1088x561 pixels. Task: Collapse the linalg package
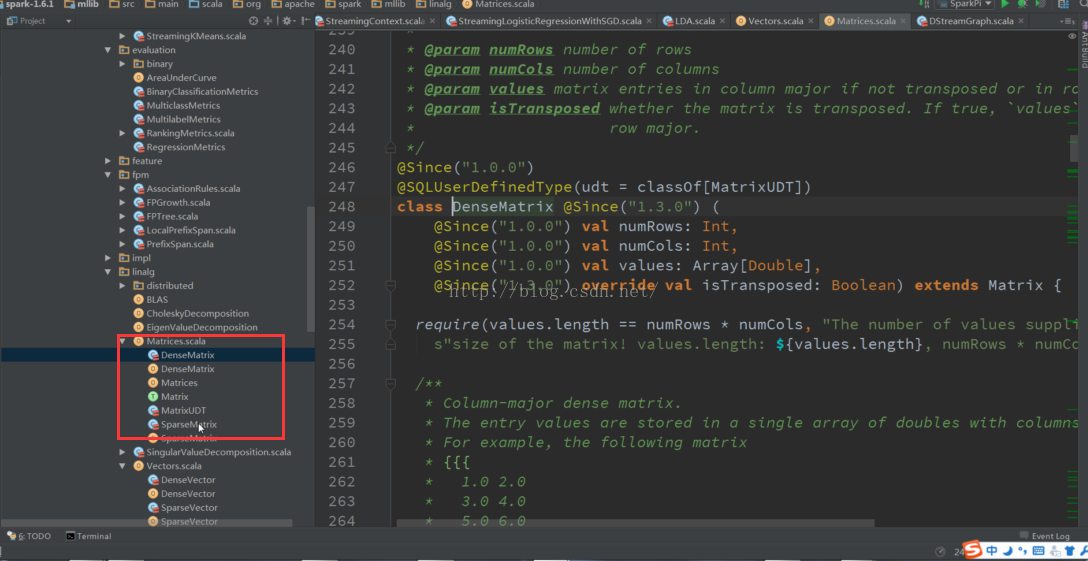tap(108, 272)
